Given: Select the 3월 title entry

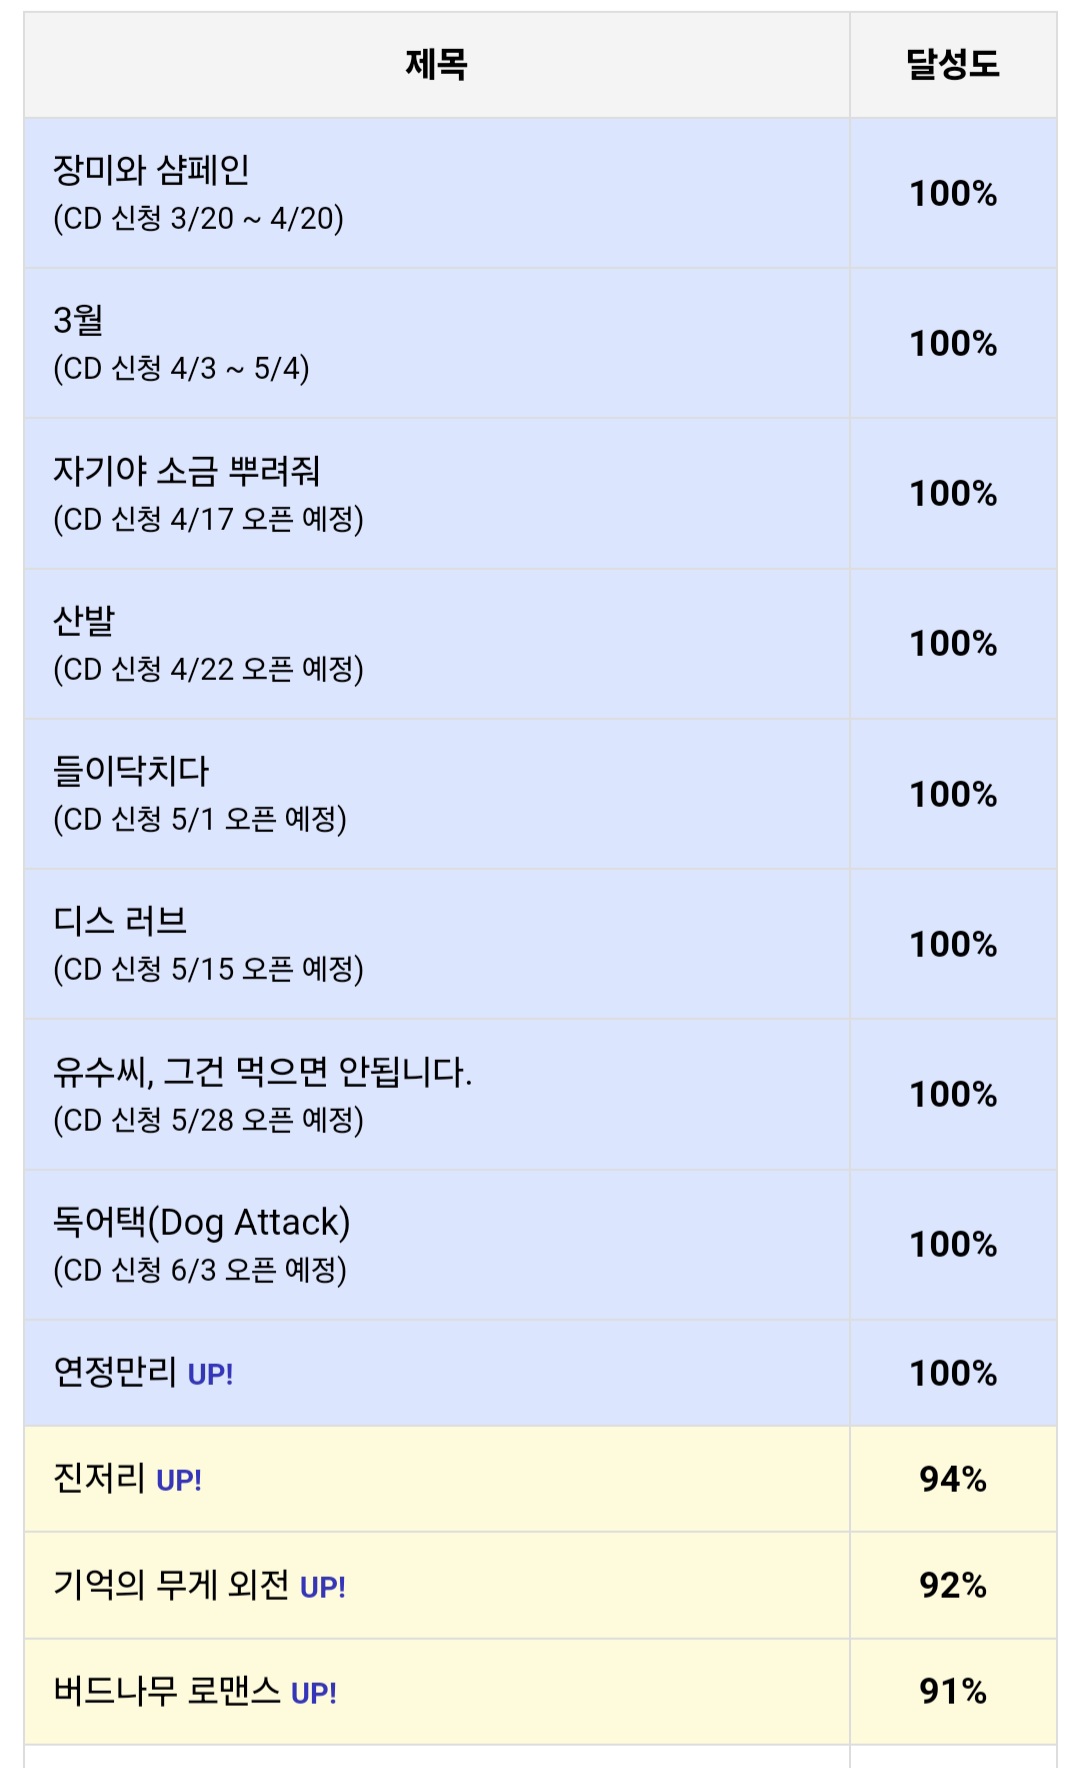Looking at the screenshot, I should [78, 321].
